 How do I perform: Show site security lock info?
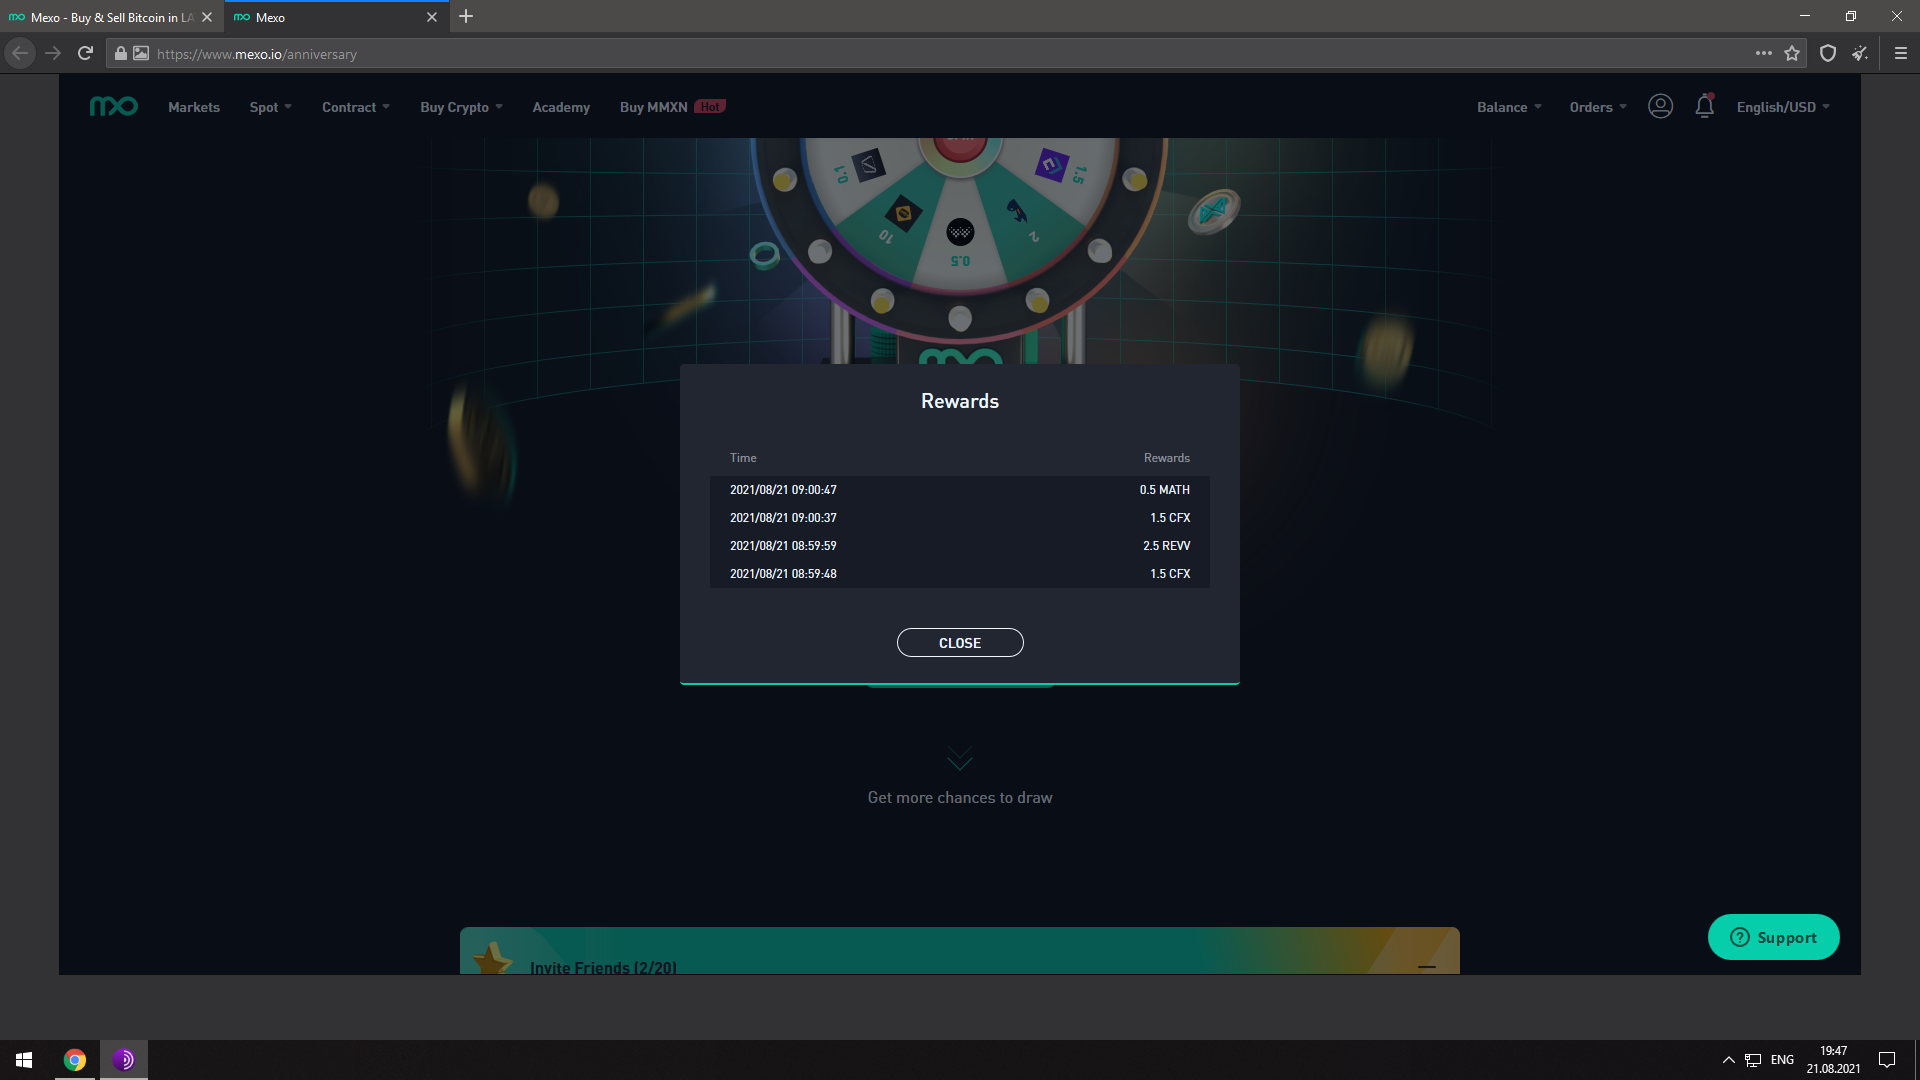click(x=120, y=54)
